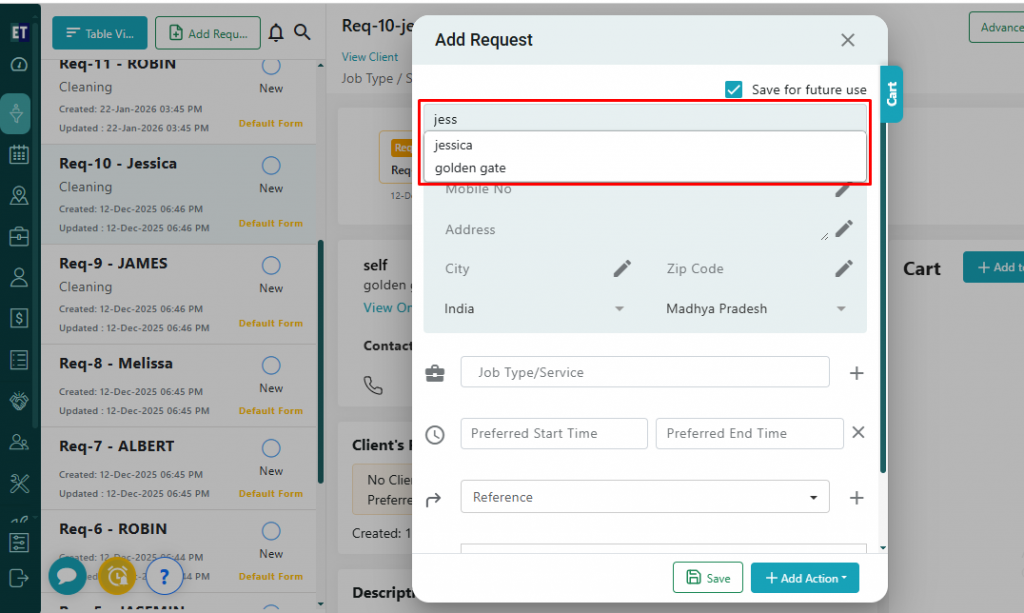
Task: Follow the View Client link
Action: [x=370, y=57]
